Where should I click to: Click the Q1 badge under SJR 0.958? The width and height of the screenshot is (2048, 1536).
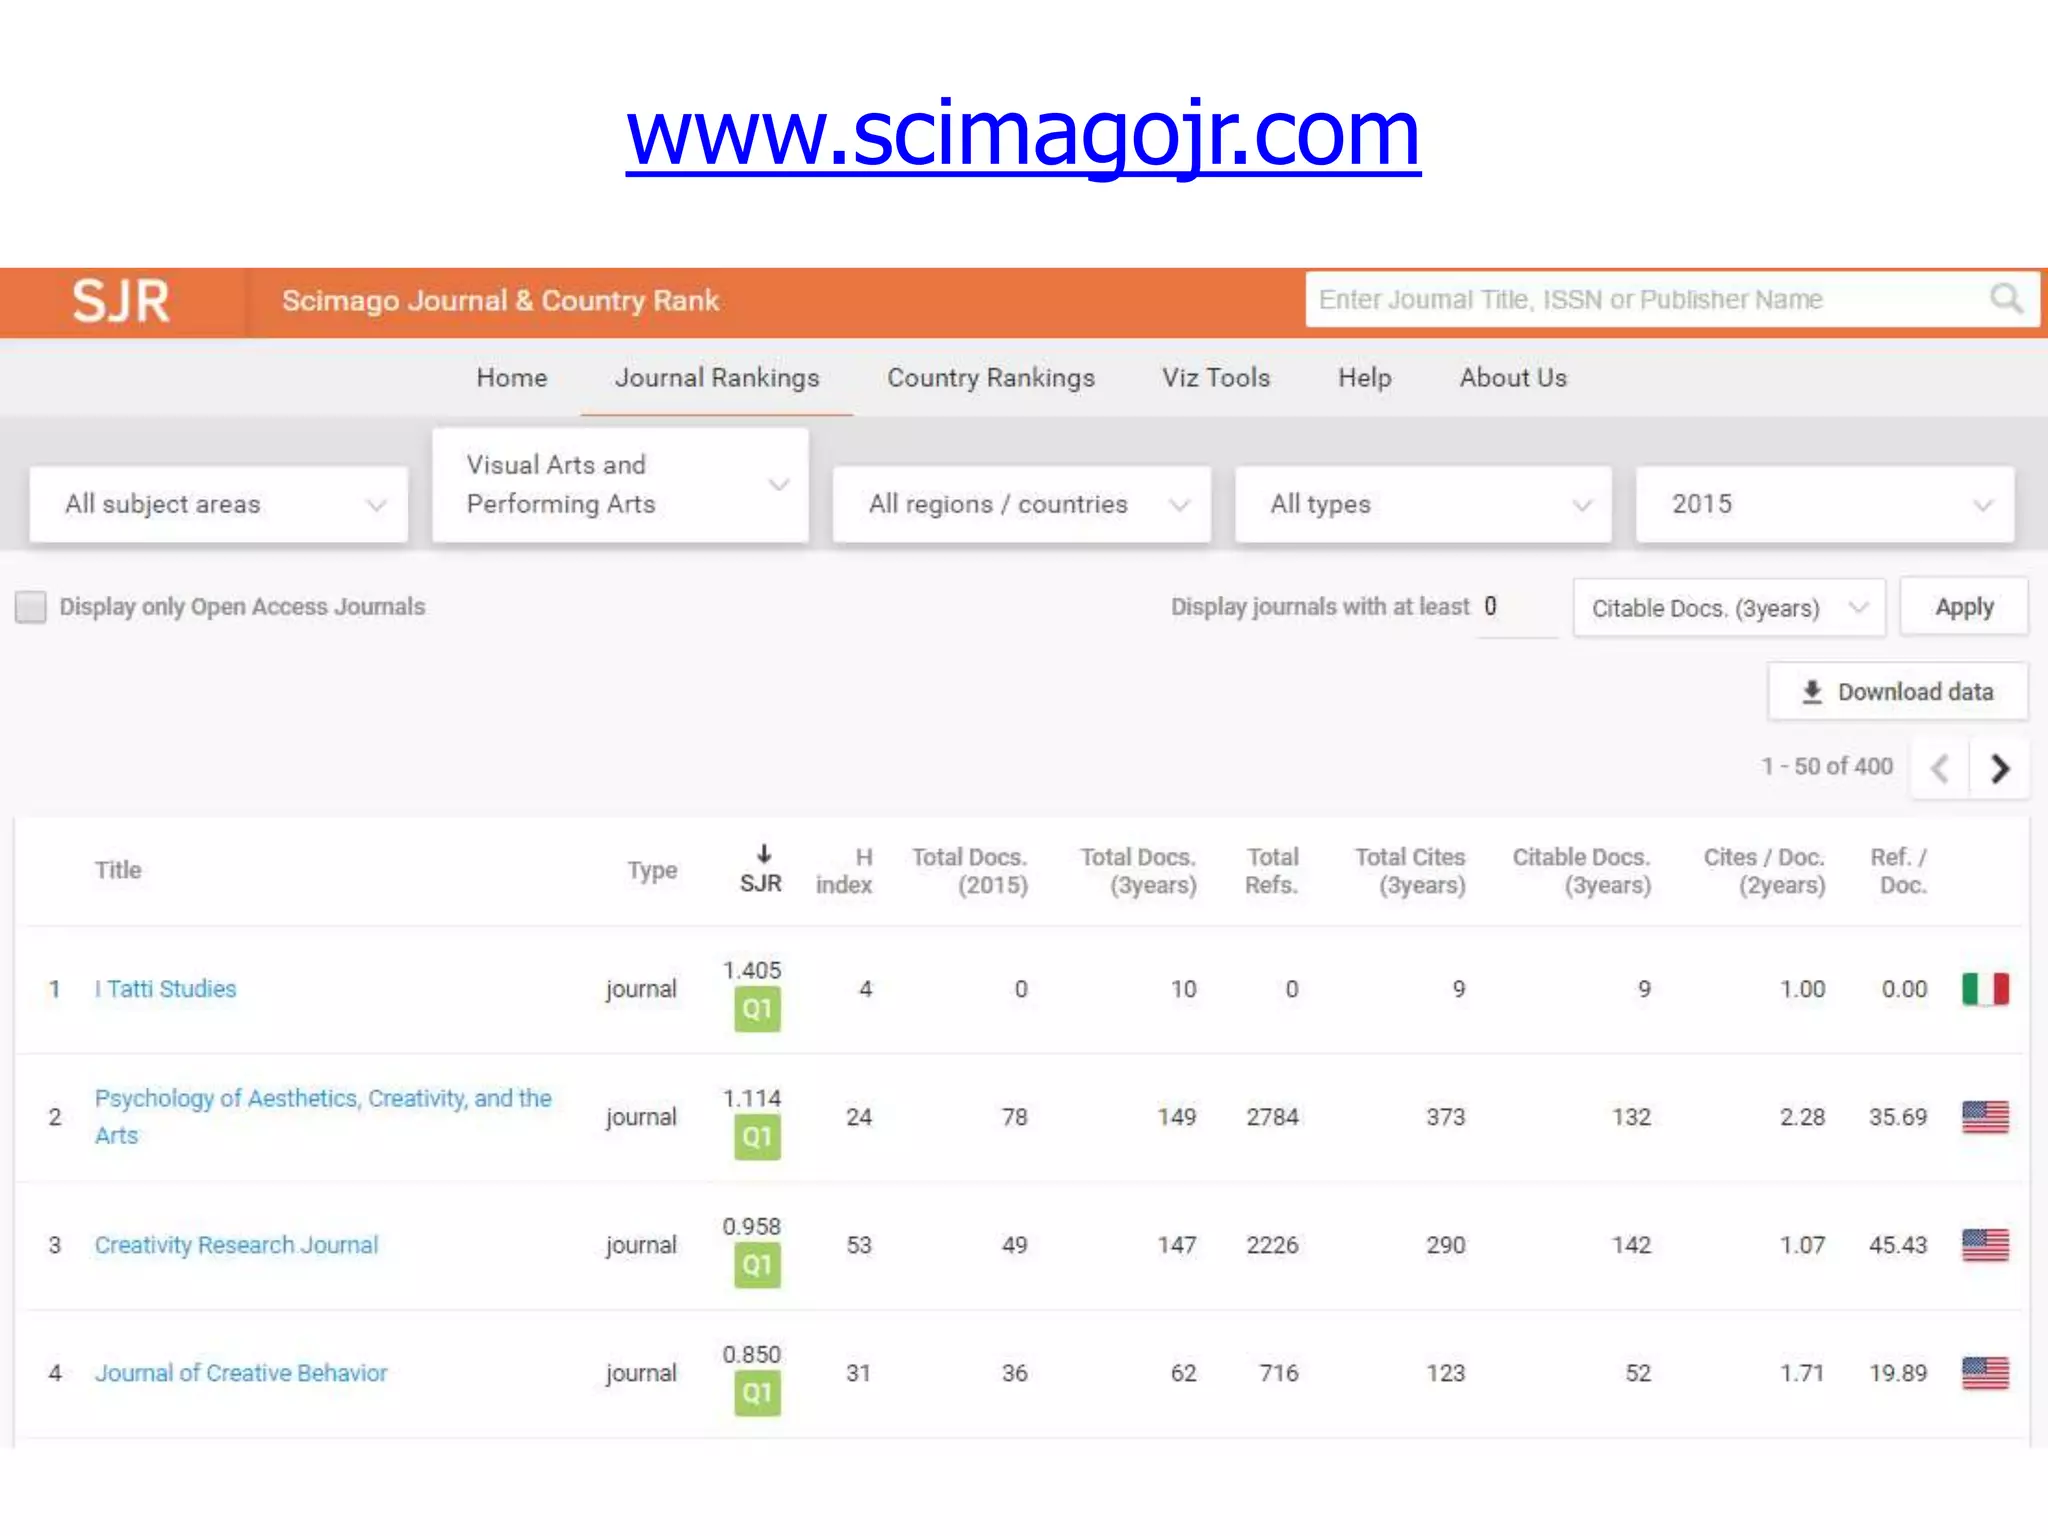[757, 1265]
